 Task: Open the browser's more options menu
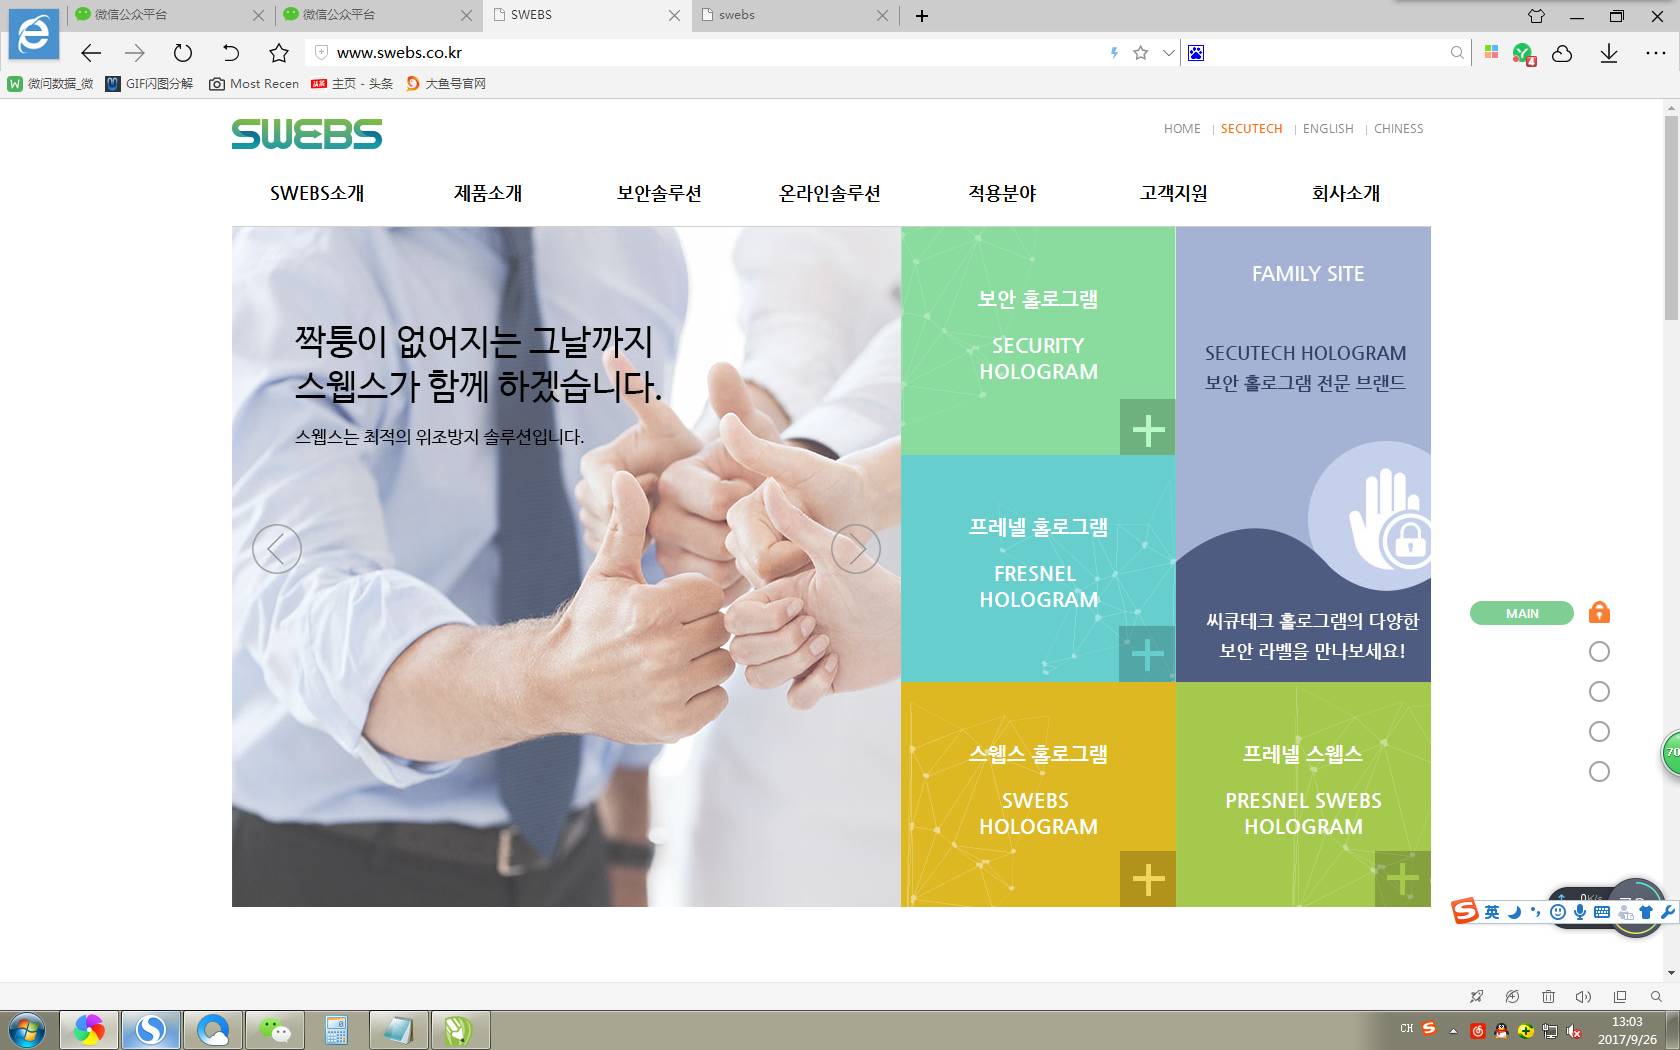(x=1657, y=52)
